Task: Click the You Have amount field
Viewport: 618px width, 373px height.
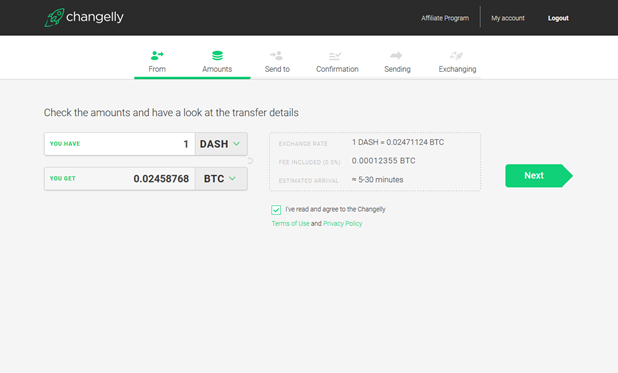Action: point(119,144)
